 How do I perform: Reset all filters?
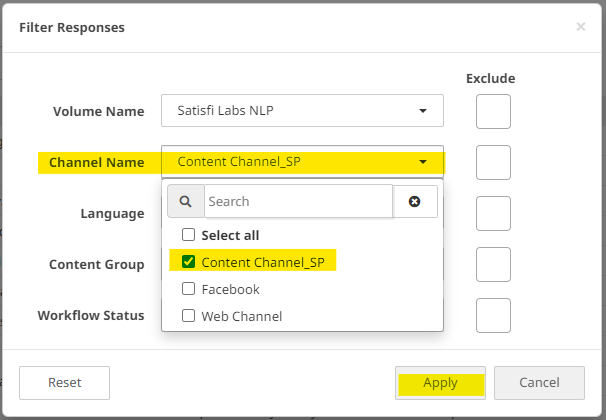(x=65, y=382)
